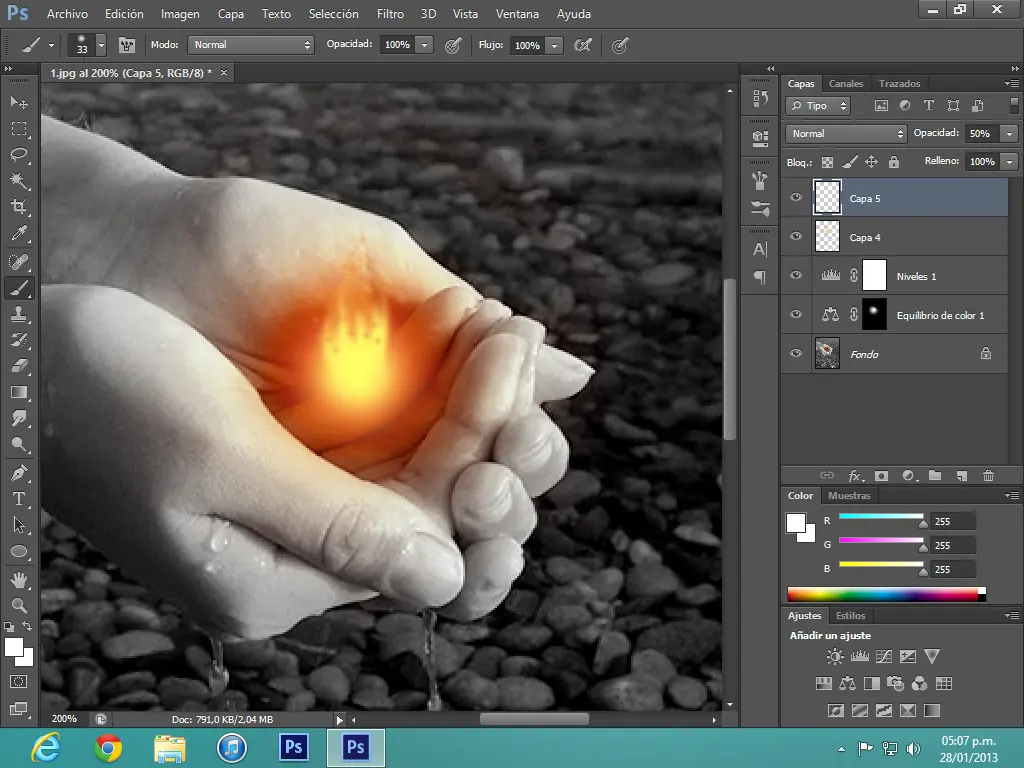Select the Gradient tool

(x=19, y=392)
